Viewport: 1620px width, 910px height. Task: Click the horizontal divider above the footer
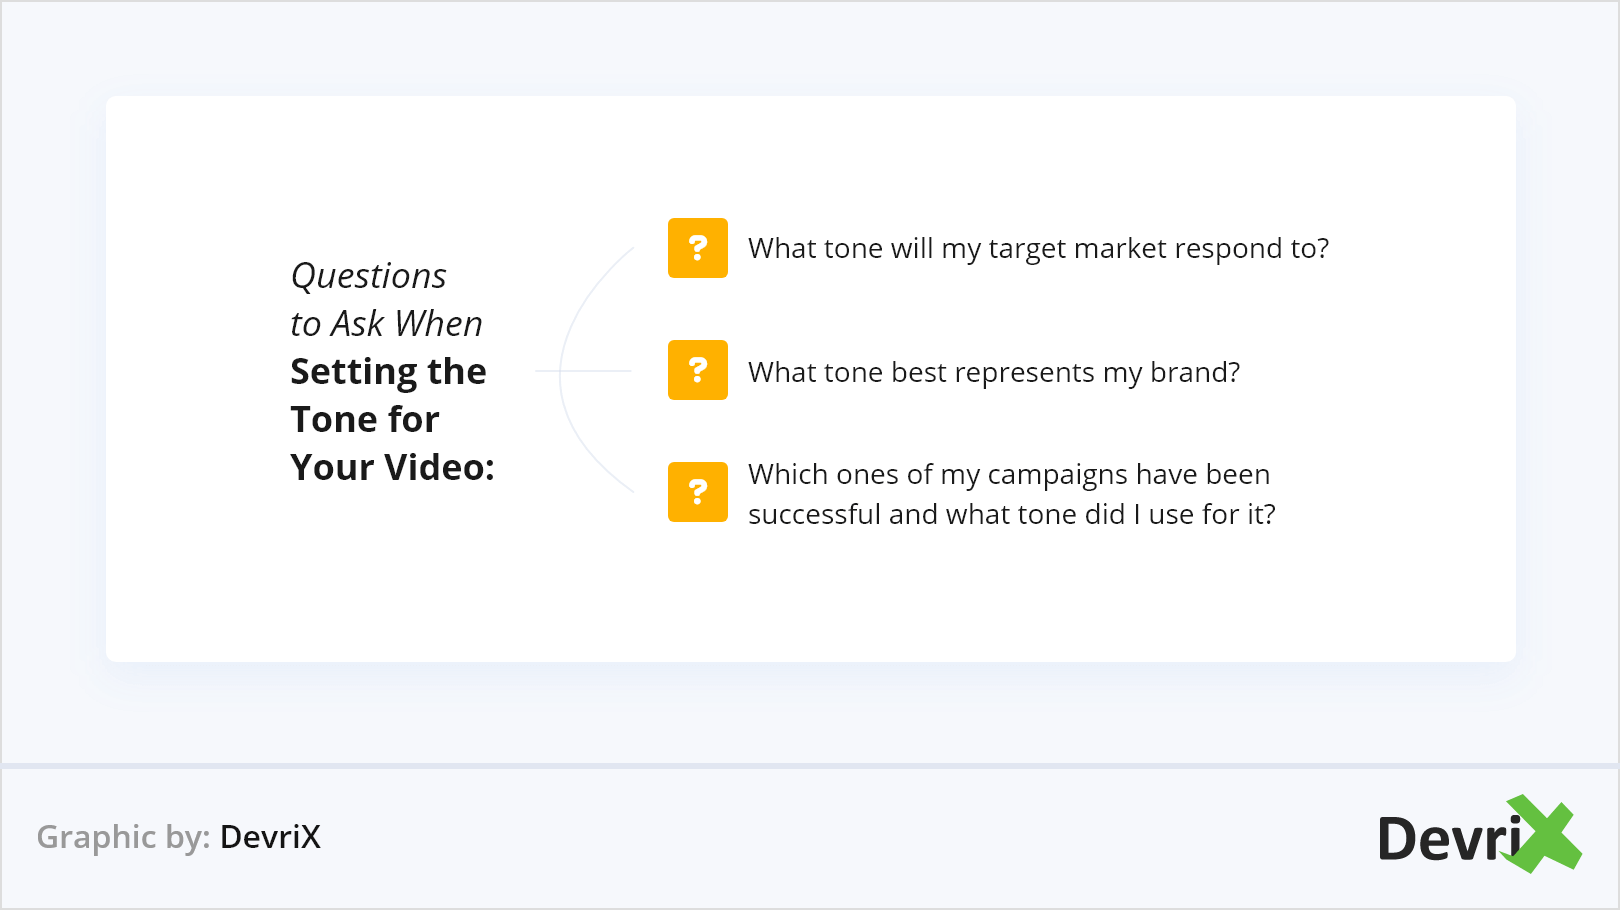pos(810,766)
